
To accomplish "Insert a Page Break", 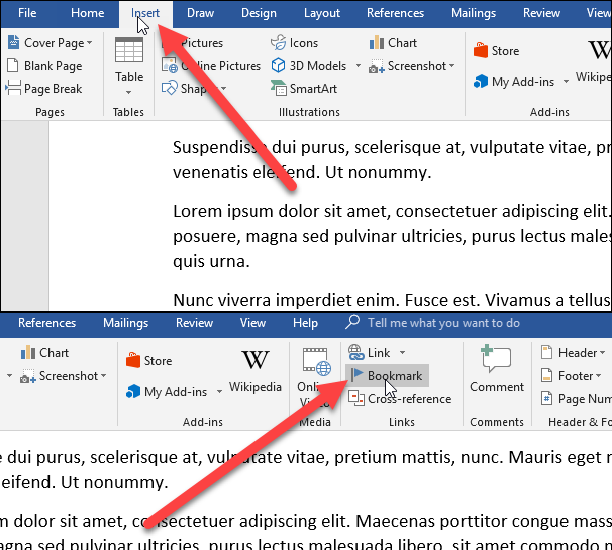I will click(x=44, y=89).
